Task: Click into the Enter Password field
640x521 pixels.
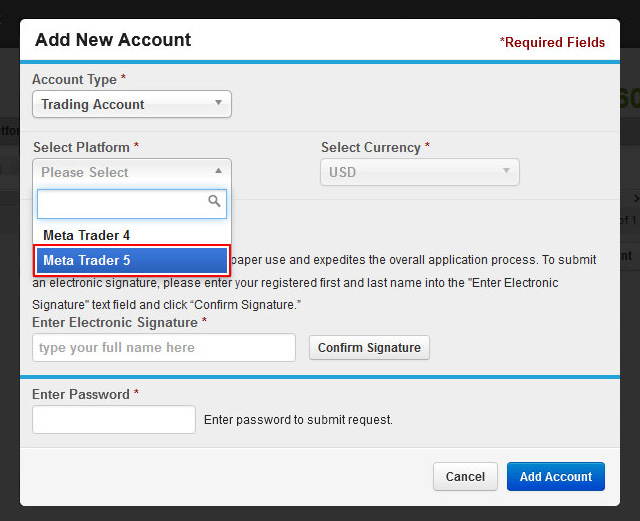Action: tap(114, 419)
